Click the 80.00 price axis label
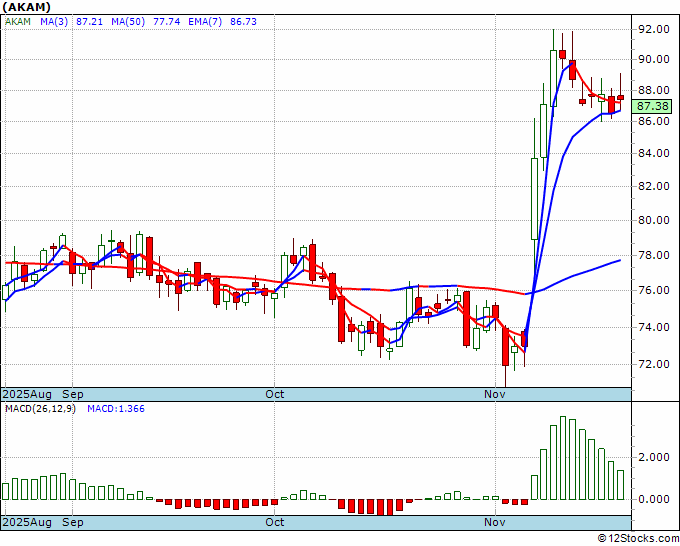Viewport: 680px width, 546px height. (654, 220)
